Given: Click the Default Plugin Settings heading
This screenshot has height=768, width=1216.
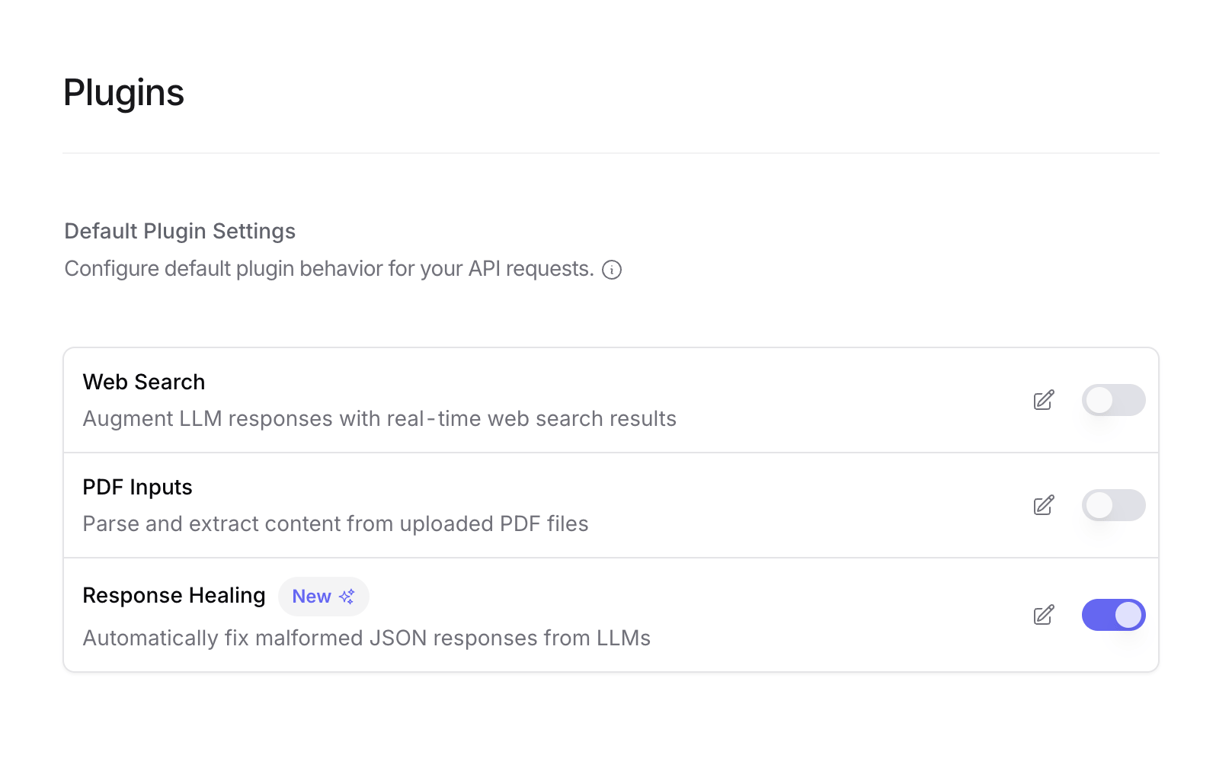Looking at the screenshot, I should tap(179, 231).
